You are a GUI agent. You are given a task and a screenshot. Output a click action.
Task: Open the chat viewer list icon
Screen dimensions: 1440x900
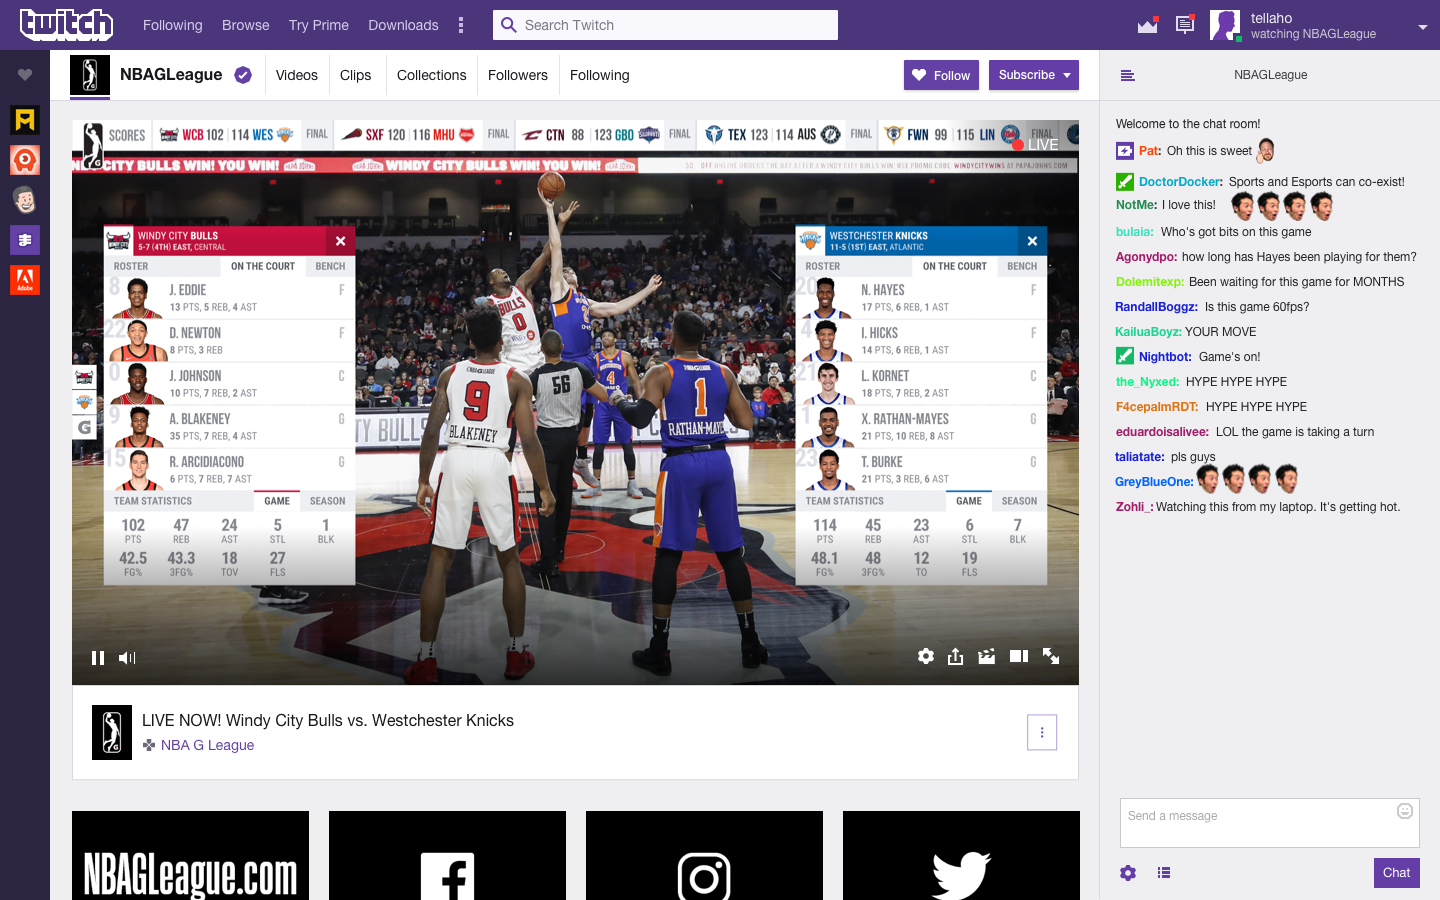pyautogui.click(x=1164, y=873)
